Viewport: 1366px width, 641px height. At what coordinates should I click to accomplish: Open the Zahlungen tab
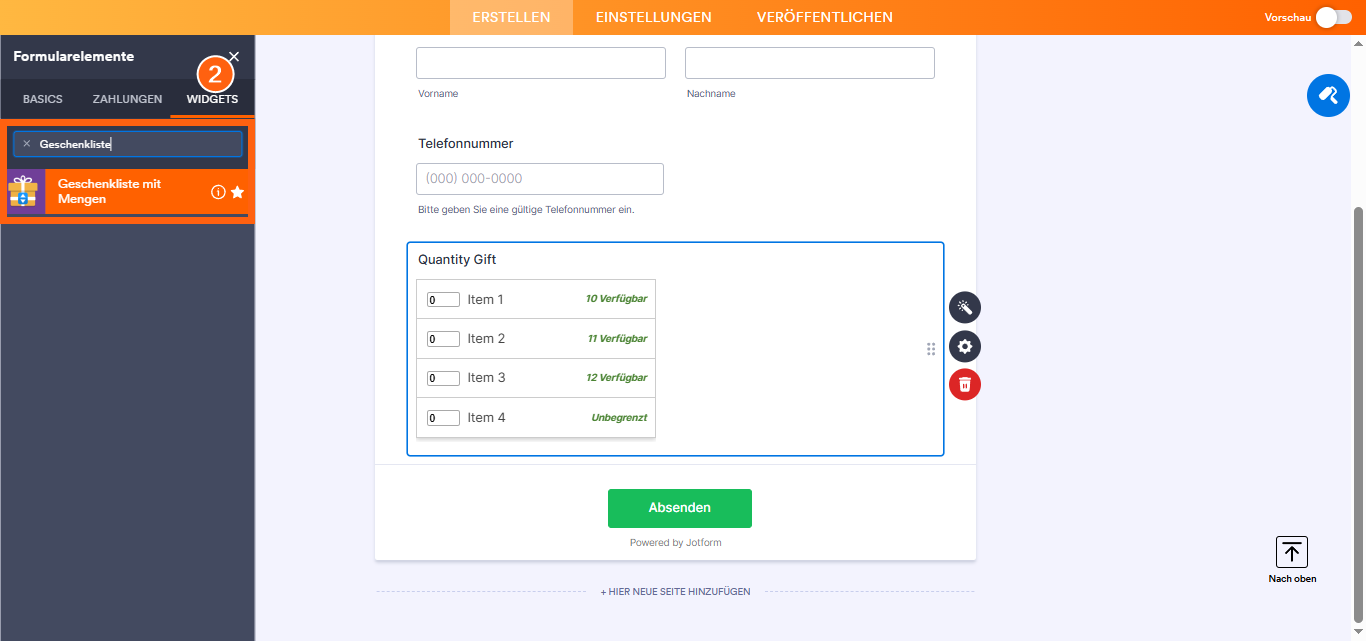[127, 99]
